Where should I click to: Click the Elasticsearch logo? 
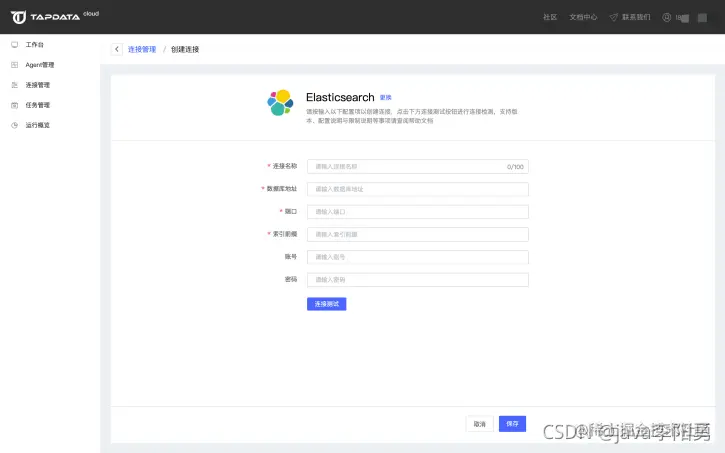280,103
